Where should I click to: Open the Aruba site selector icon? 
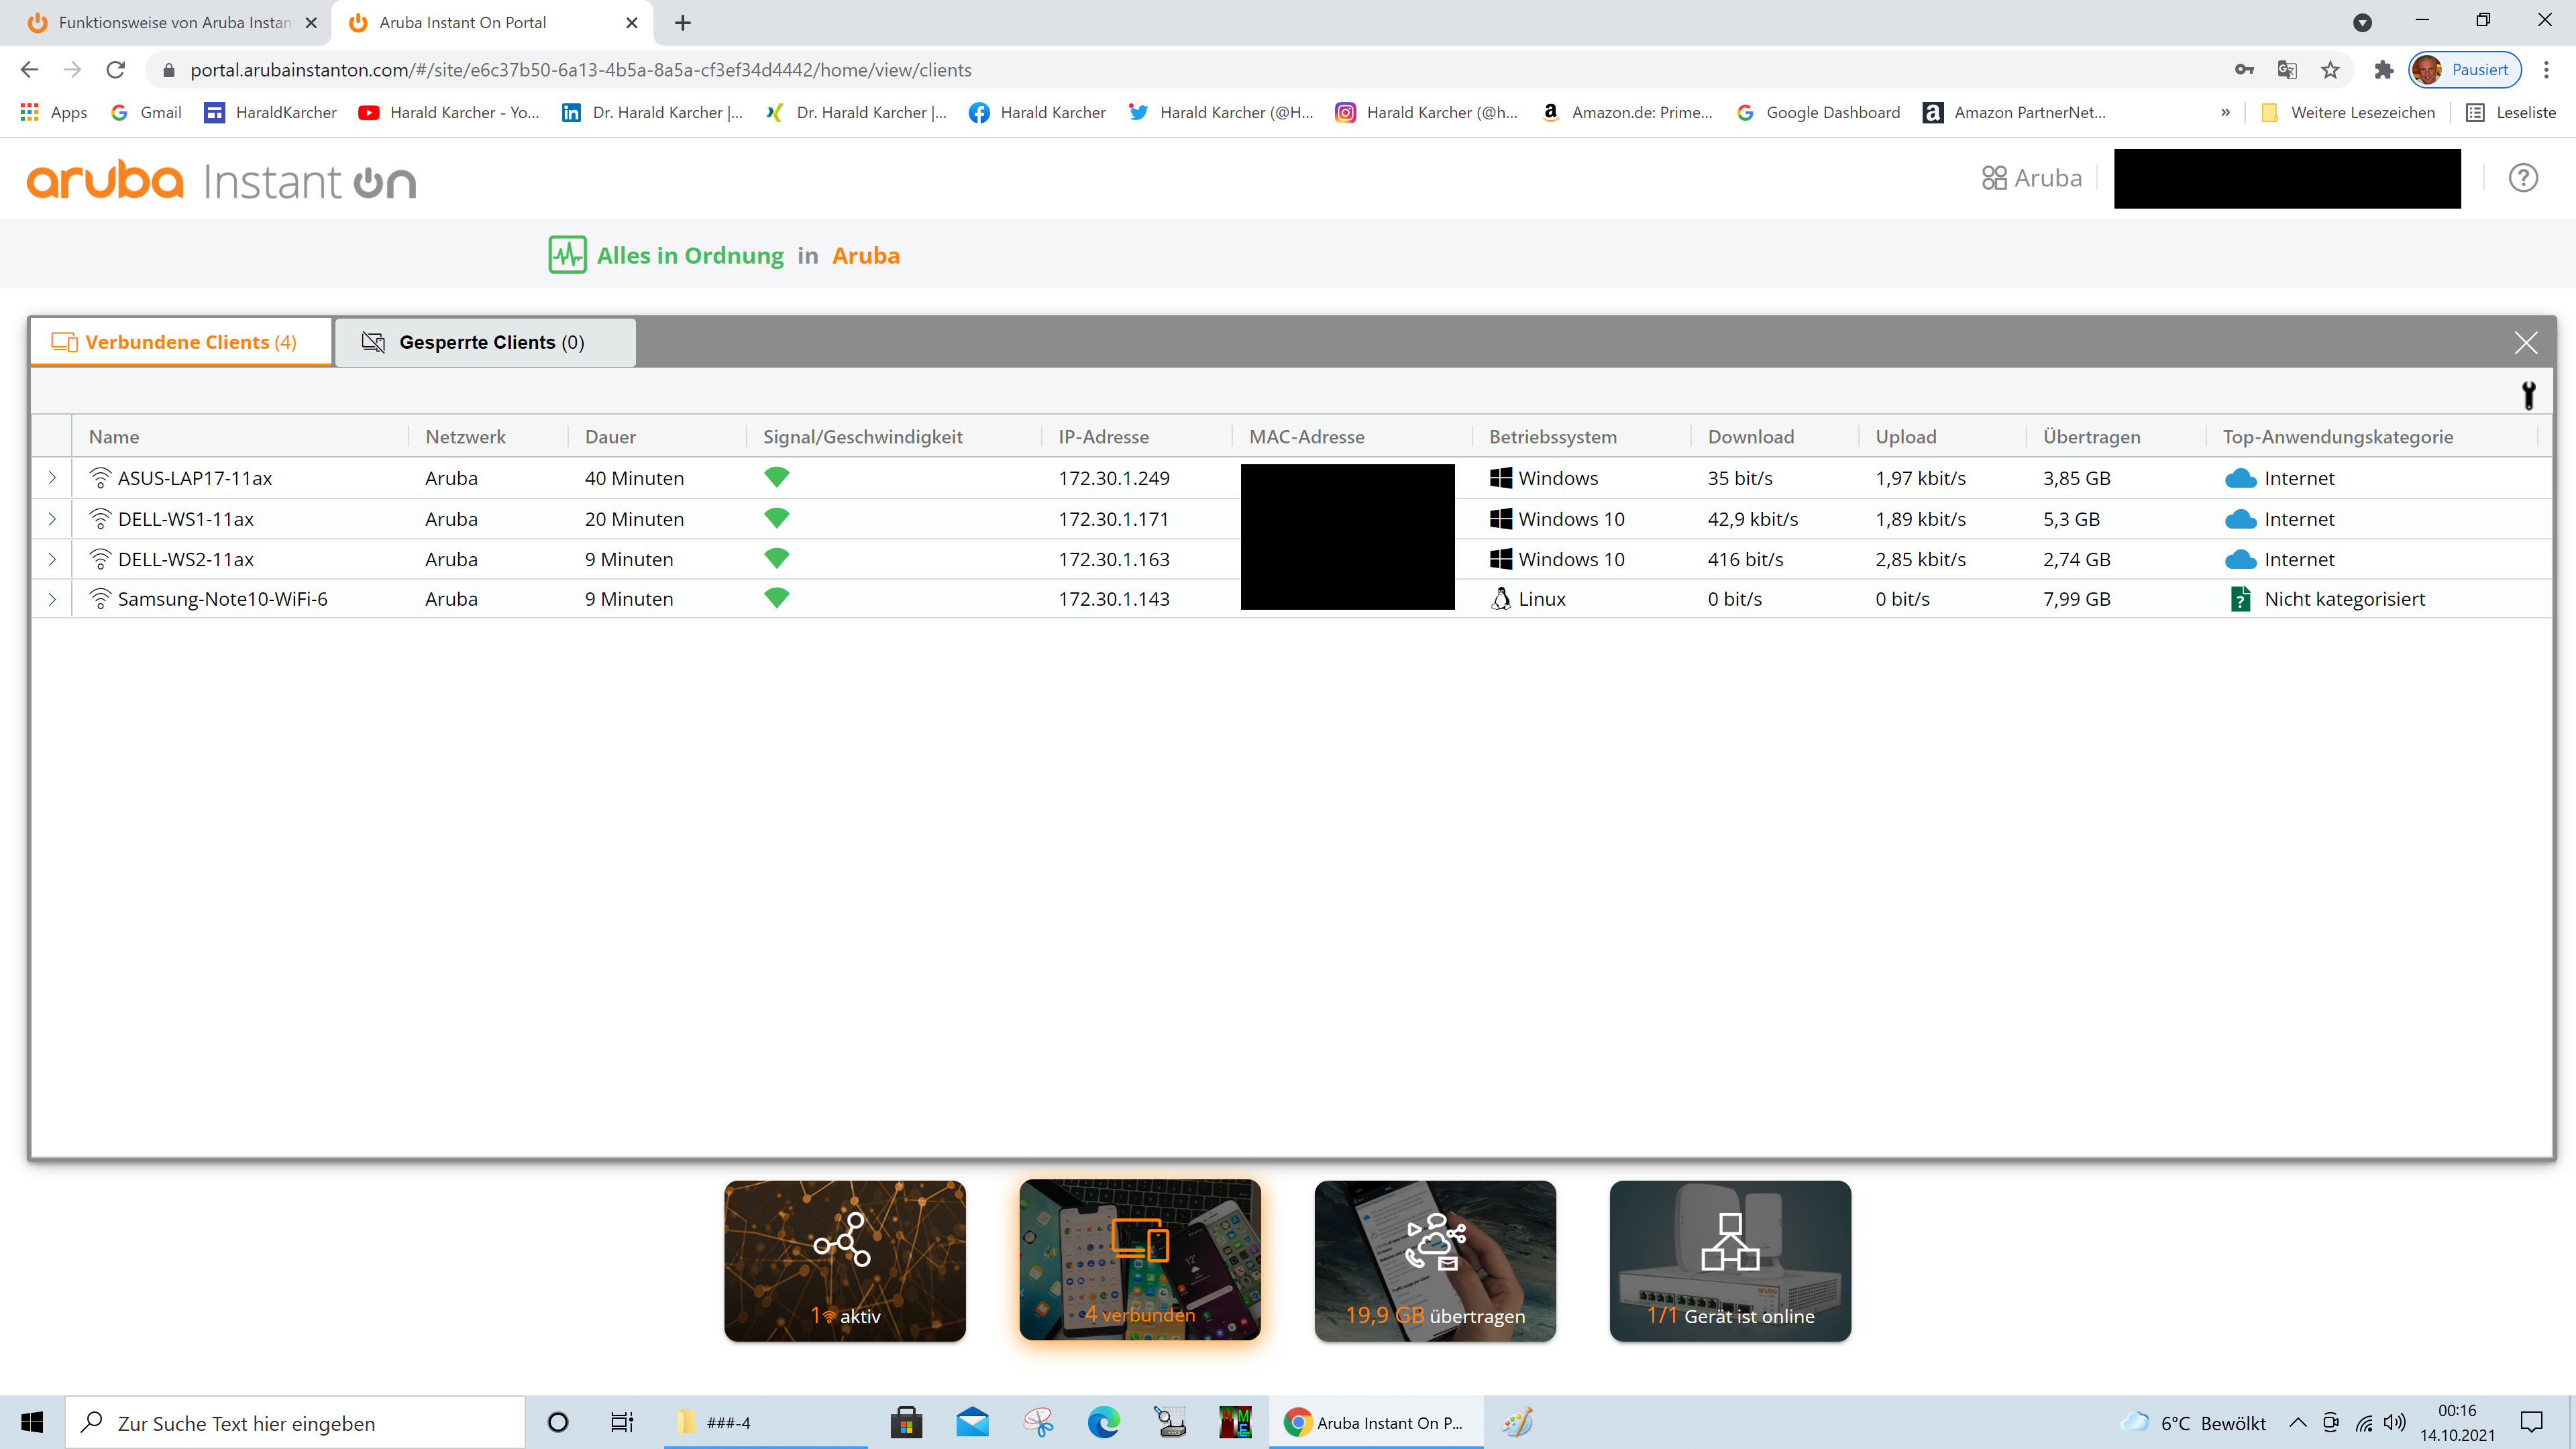[x=1994, y=178]
